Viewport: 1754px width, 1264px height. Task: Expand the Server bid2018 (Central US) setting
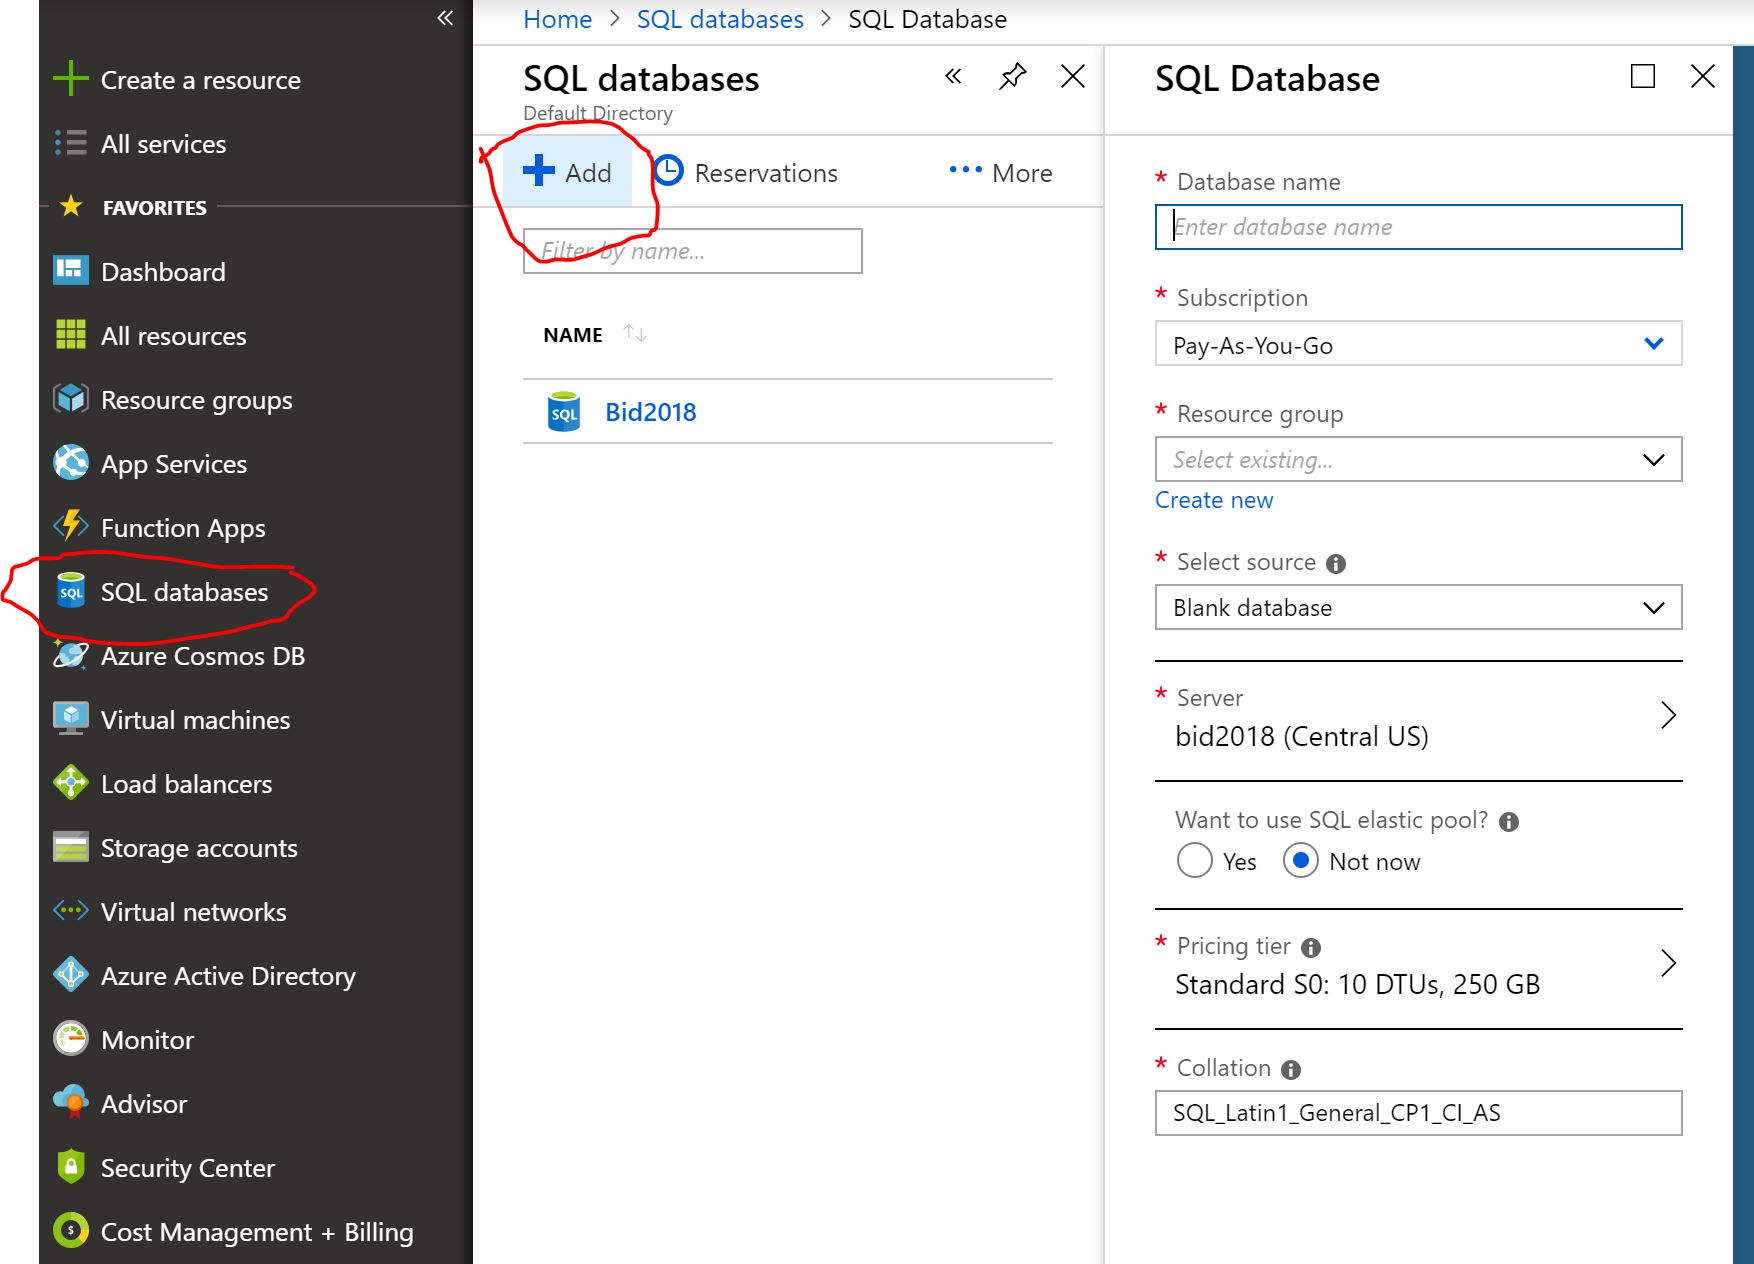[1418, 720]
